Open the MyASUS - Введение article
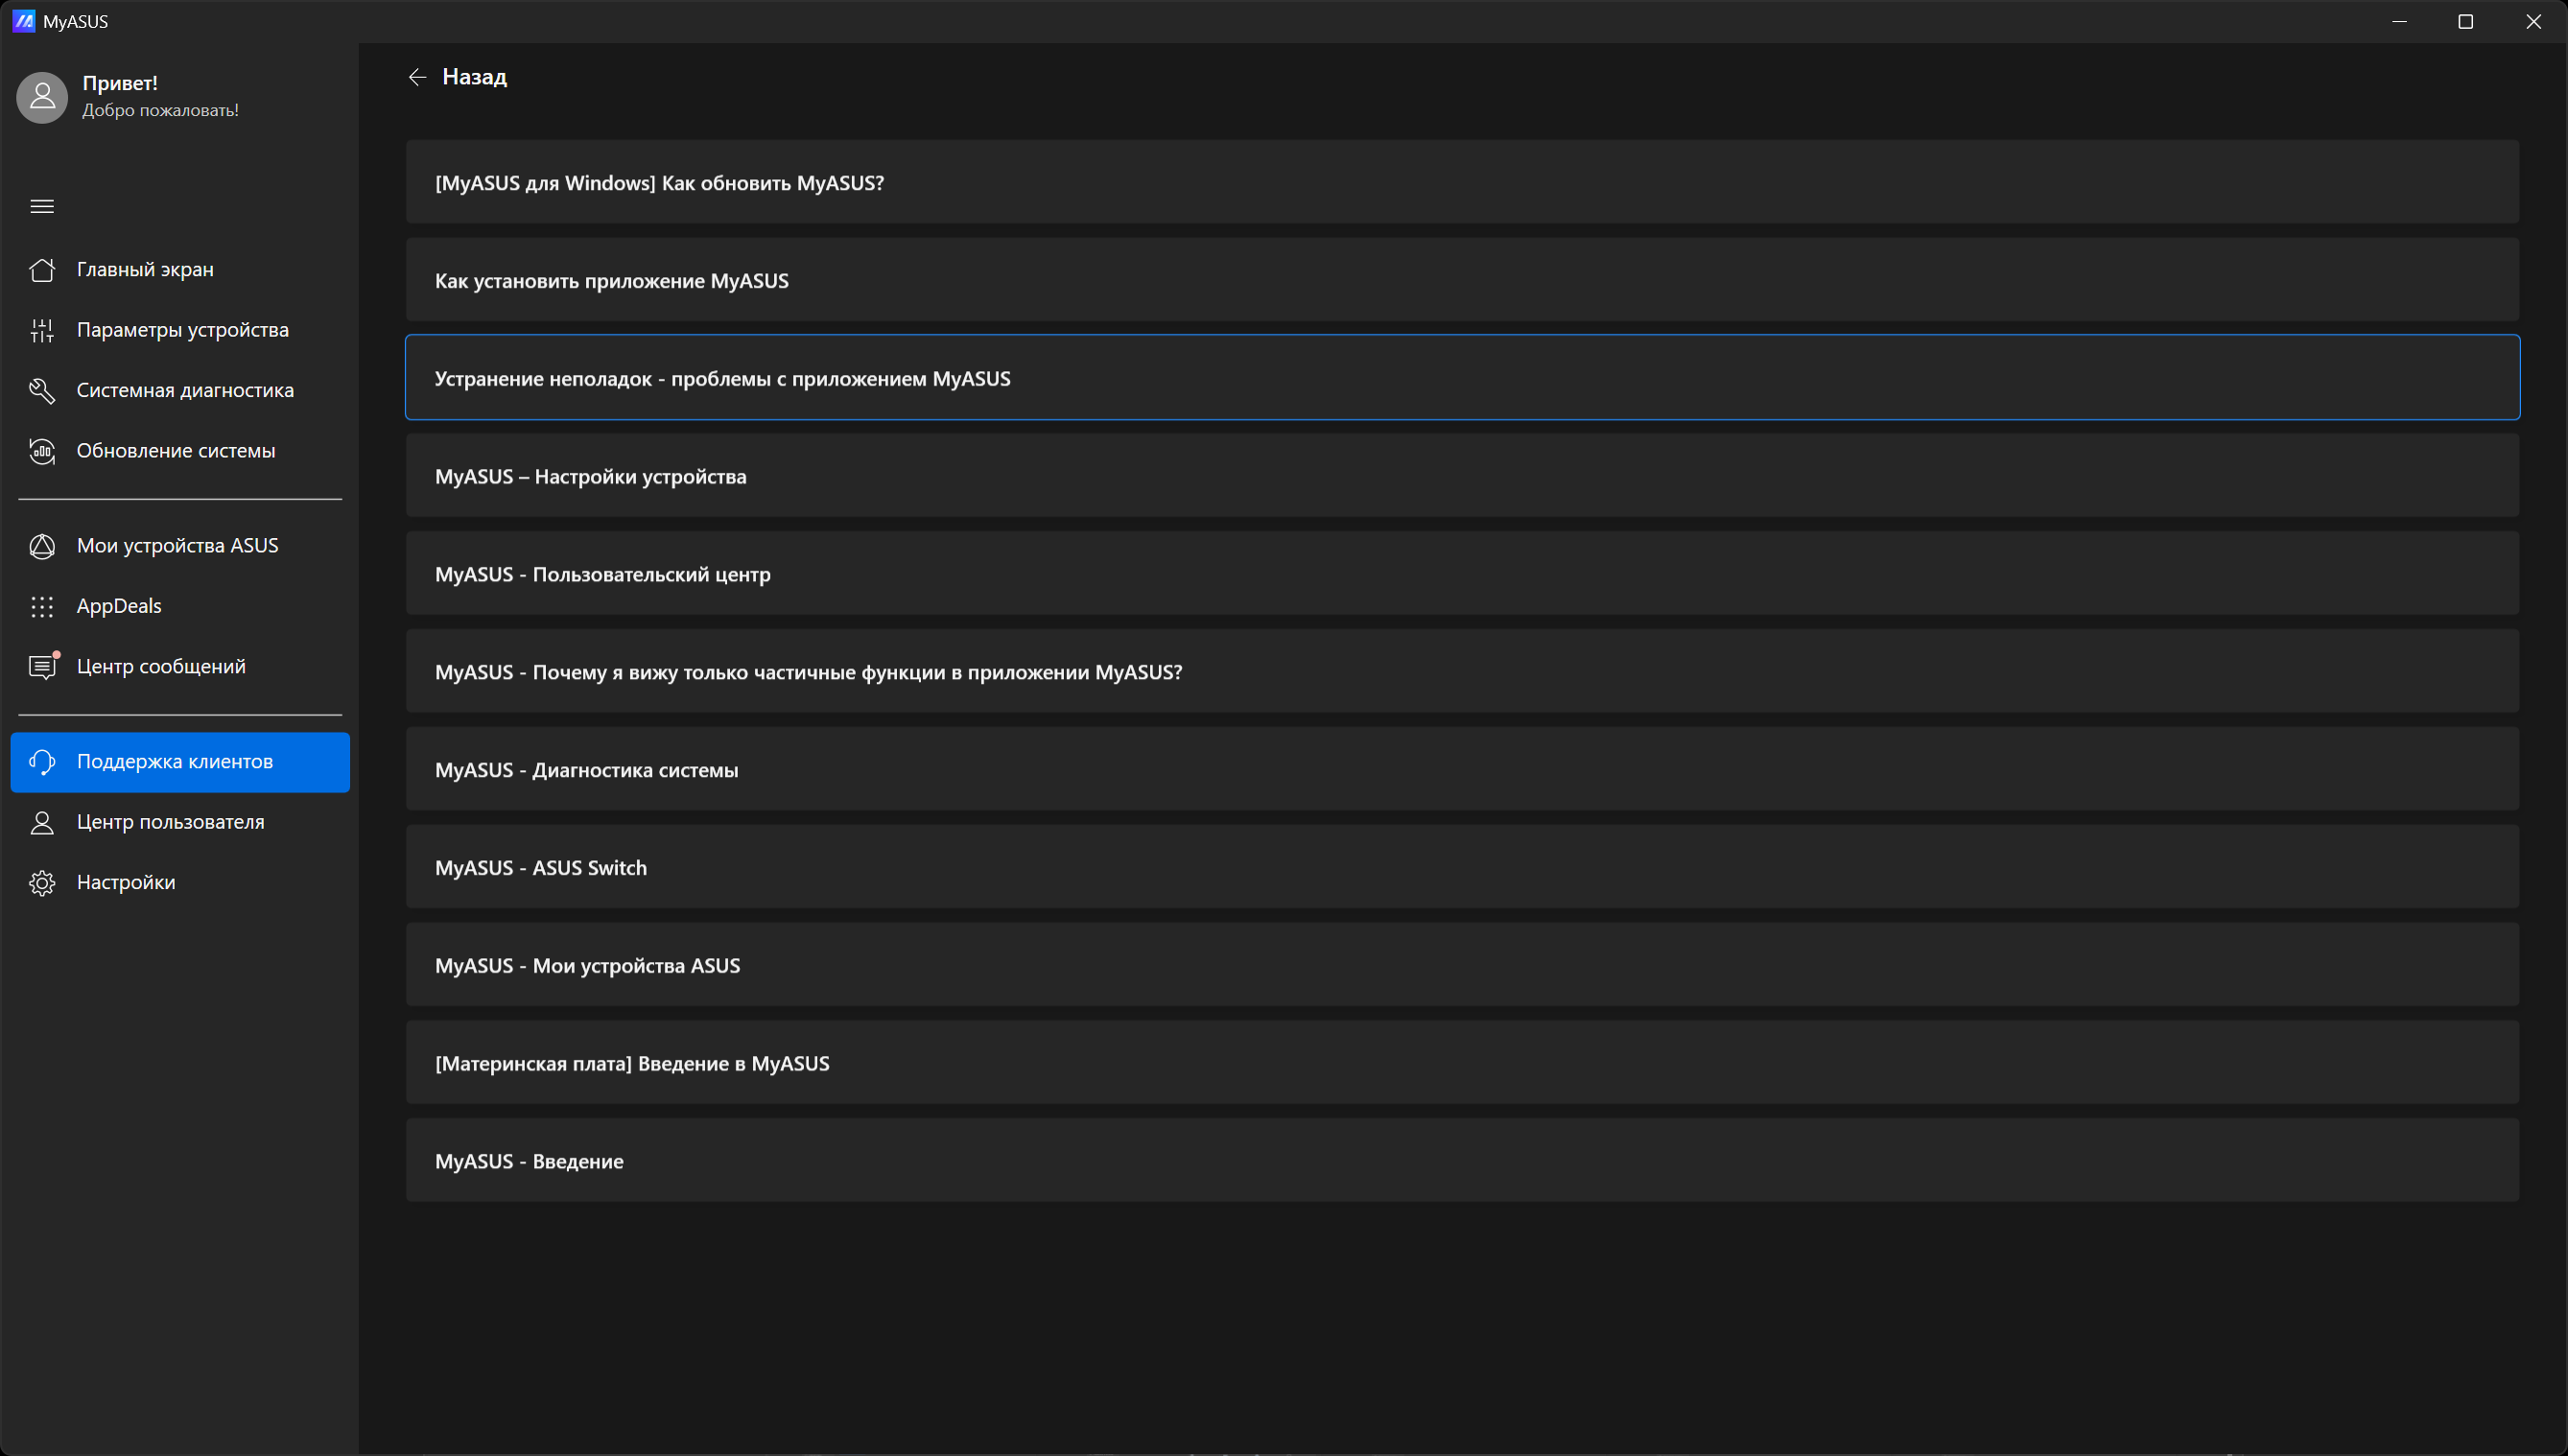 pos(1462,1160)
